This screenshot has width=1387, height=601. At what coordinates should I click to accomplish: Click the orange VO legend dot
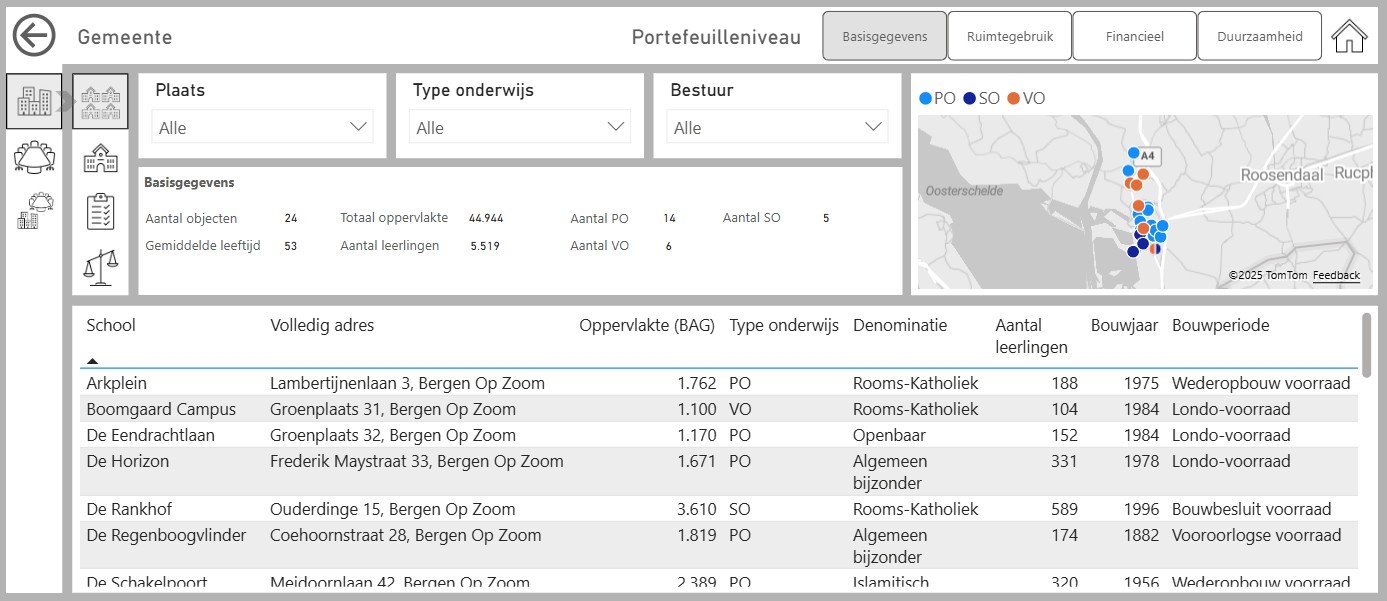pos(1013,98)
